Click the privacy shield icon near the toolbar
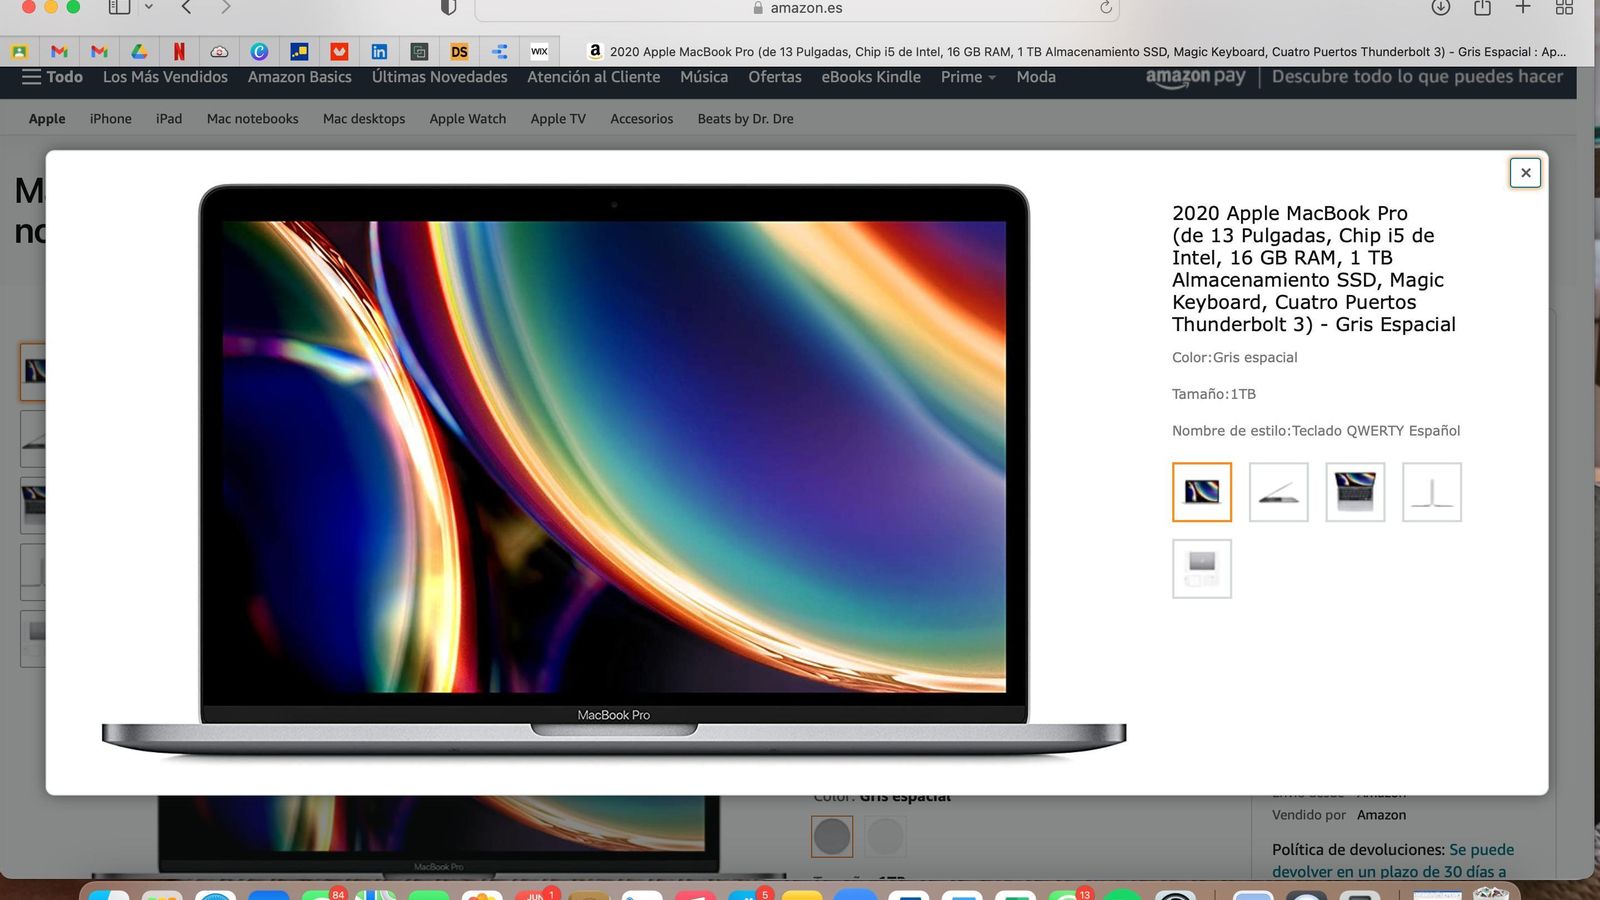 tap(447, 8)
